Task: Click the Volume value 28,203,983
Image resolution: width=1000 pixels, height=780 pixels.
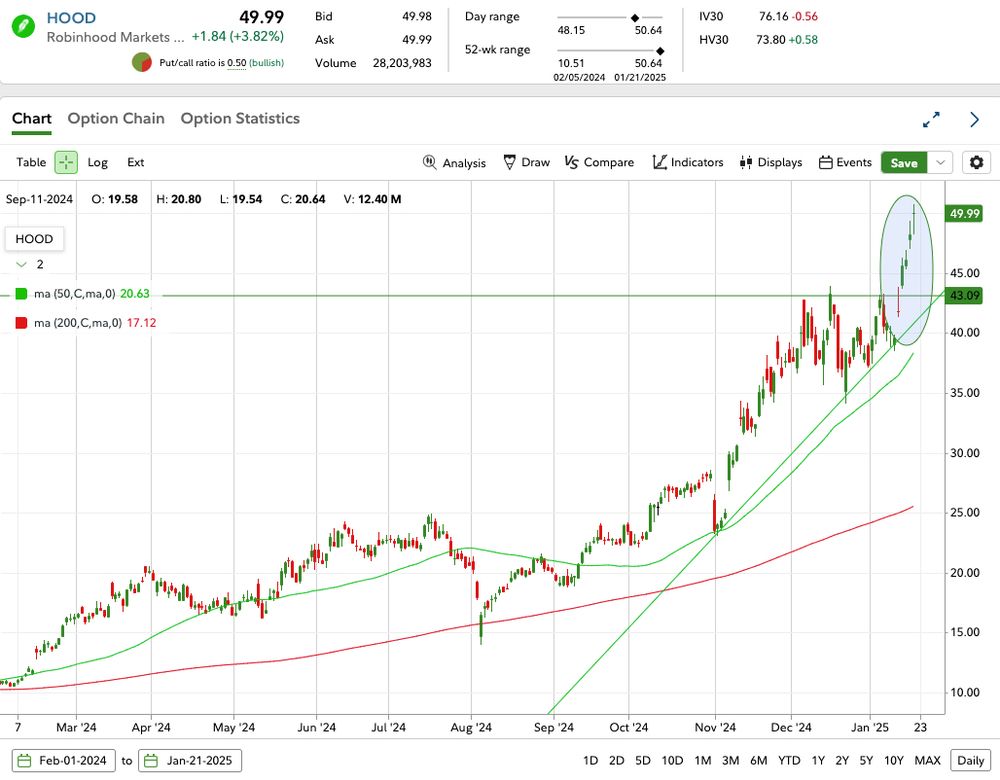Action: point(402,63)
